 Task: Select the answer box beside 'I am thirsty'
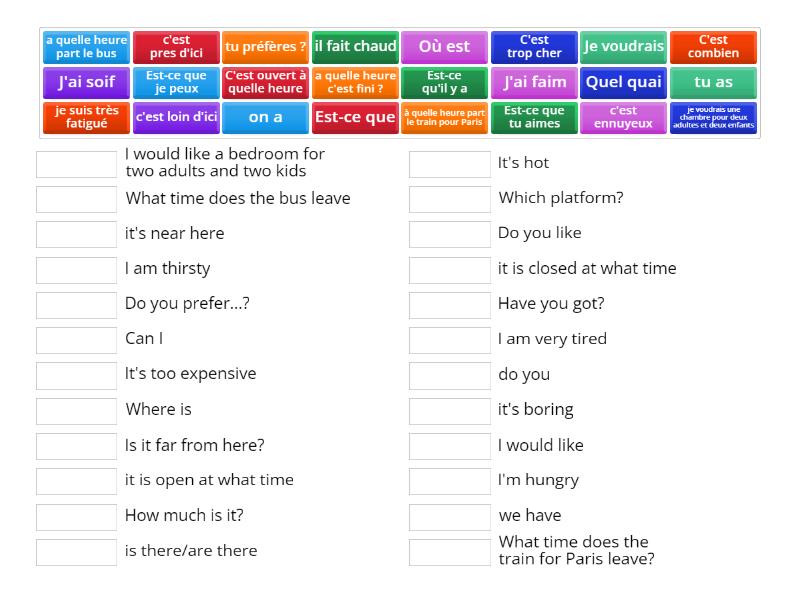[77, 268]
